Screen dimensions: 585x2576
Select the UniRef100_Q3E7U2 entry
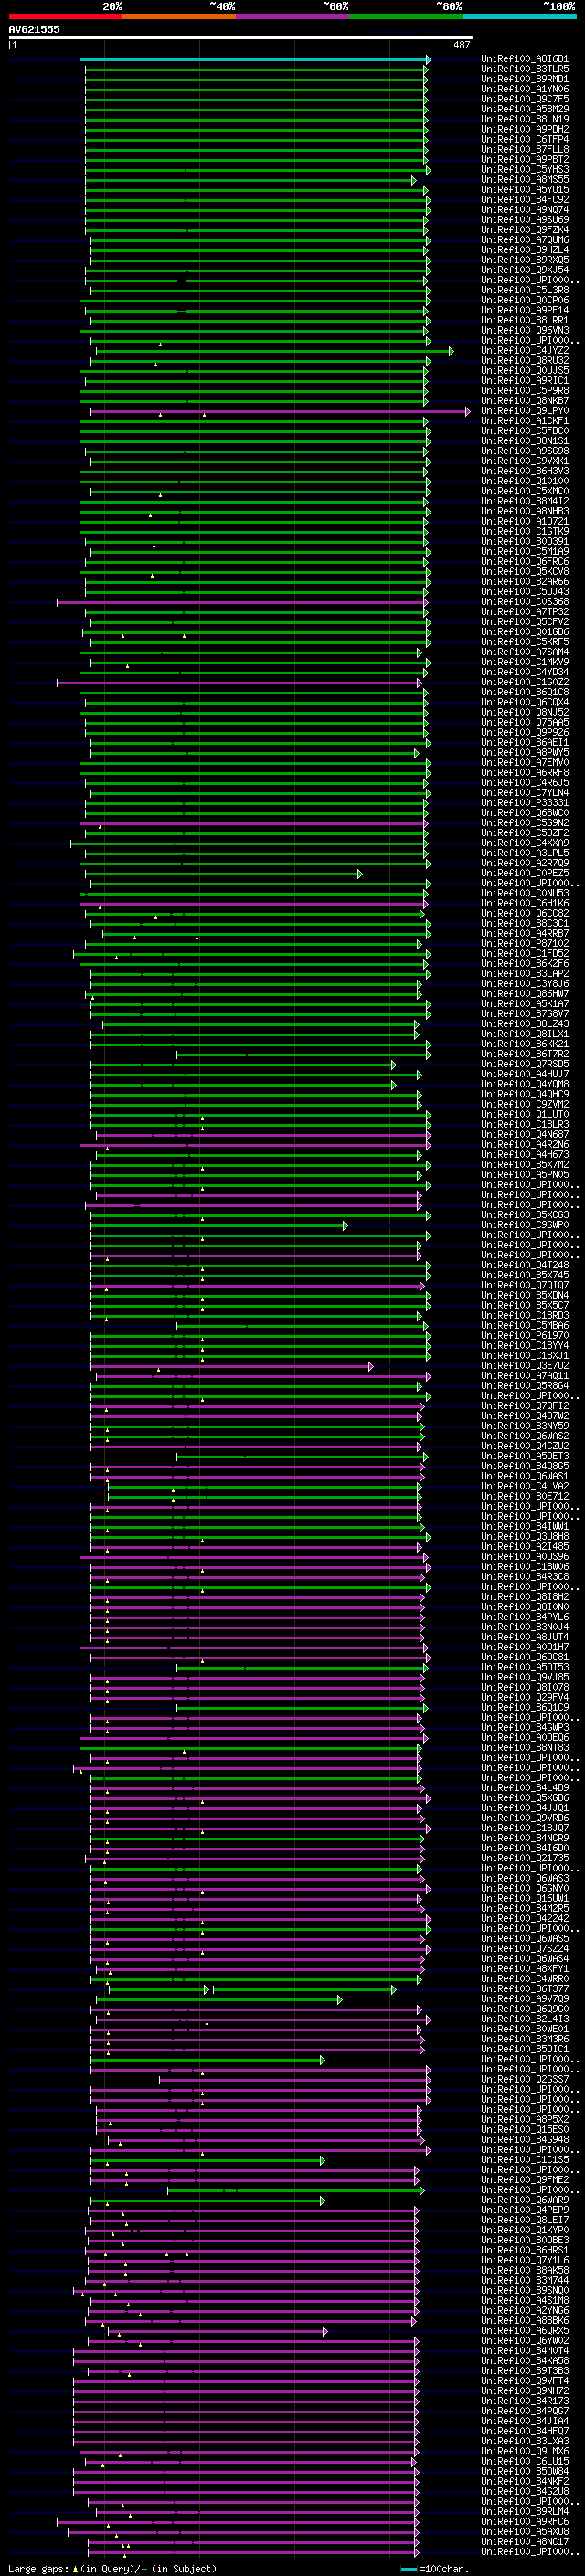525,1366
